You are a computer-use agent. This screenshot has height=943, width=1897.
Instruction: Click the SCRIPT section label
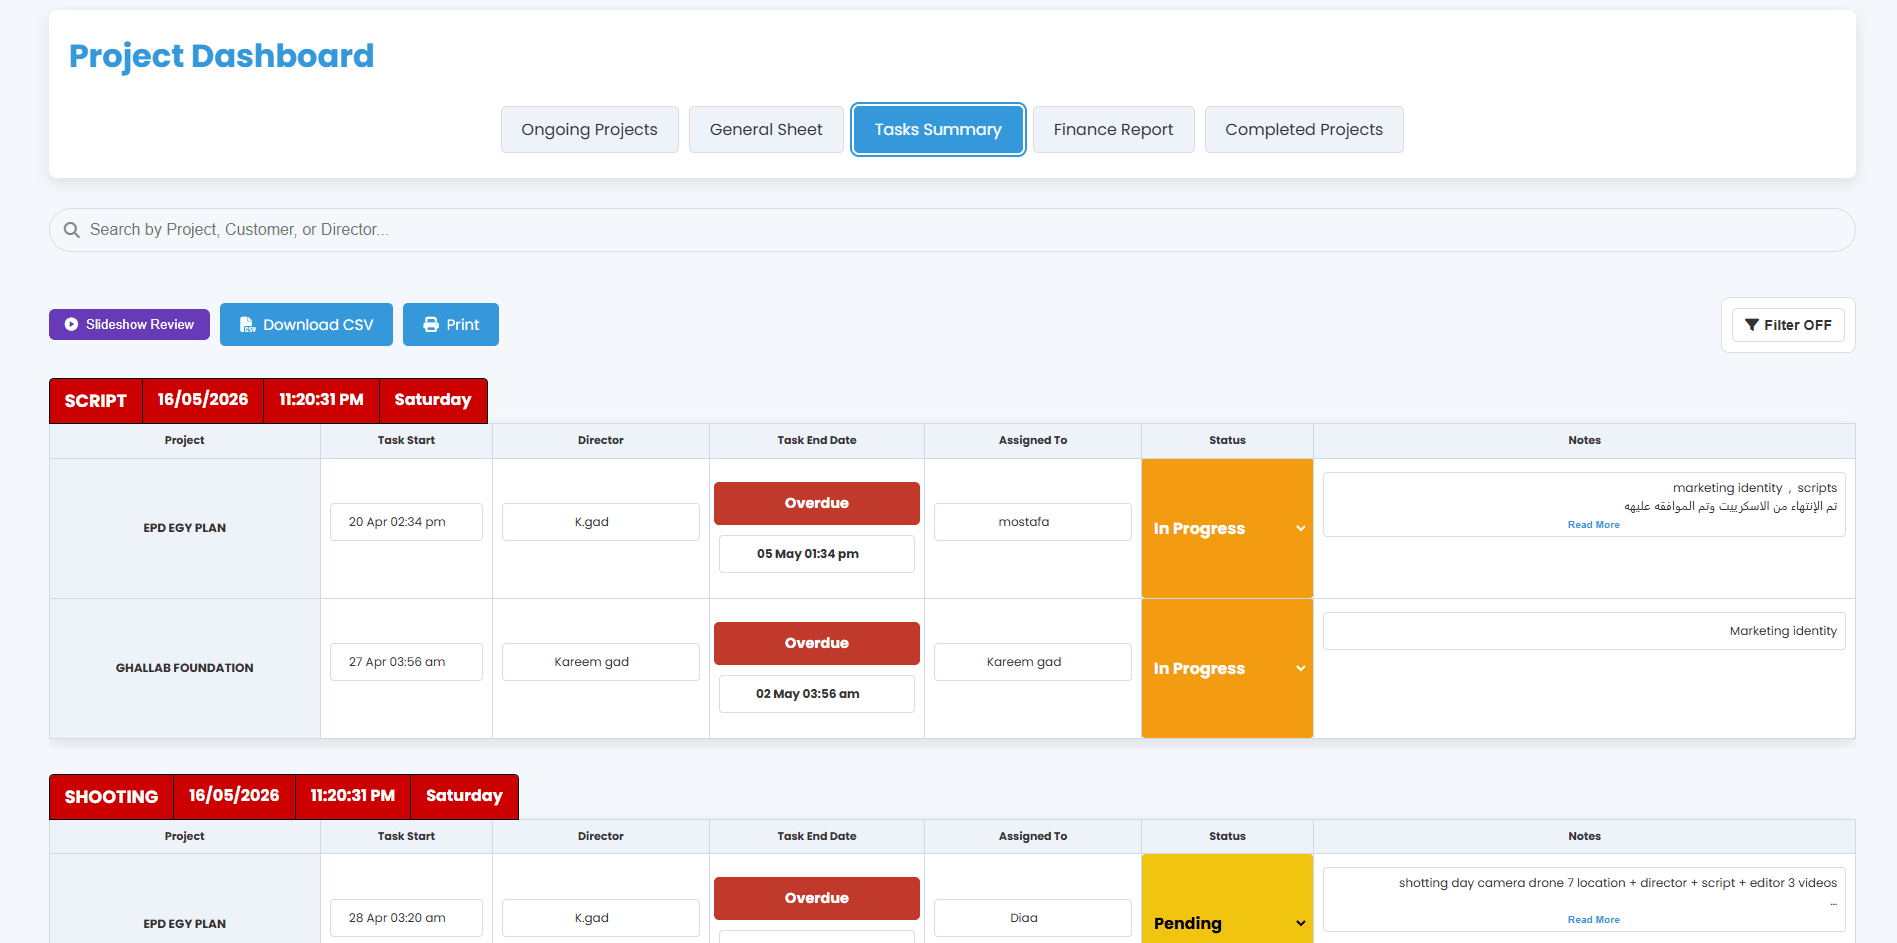[x=96, y=401]
